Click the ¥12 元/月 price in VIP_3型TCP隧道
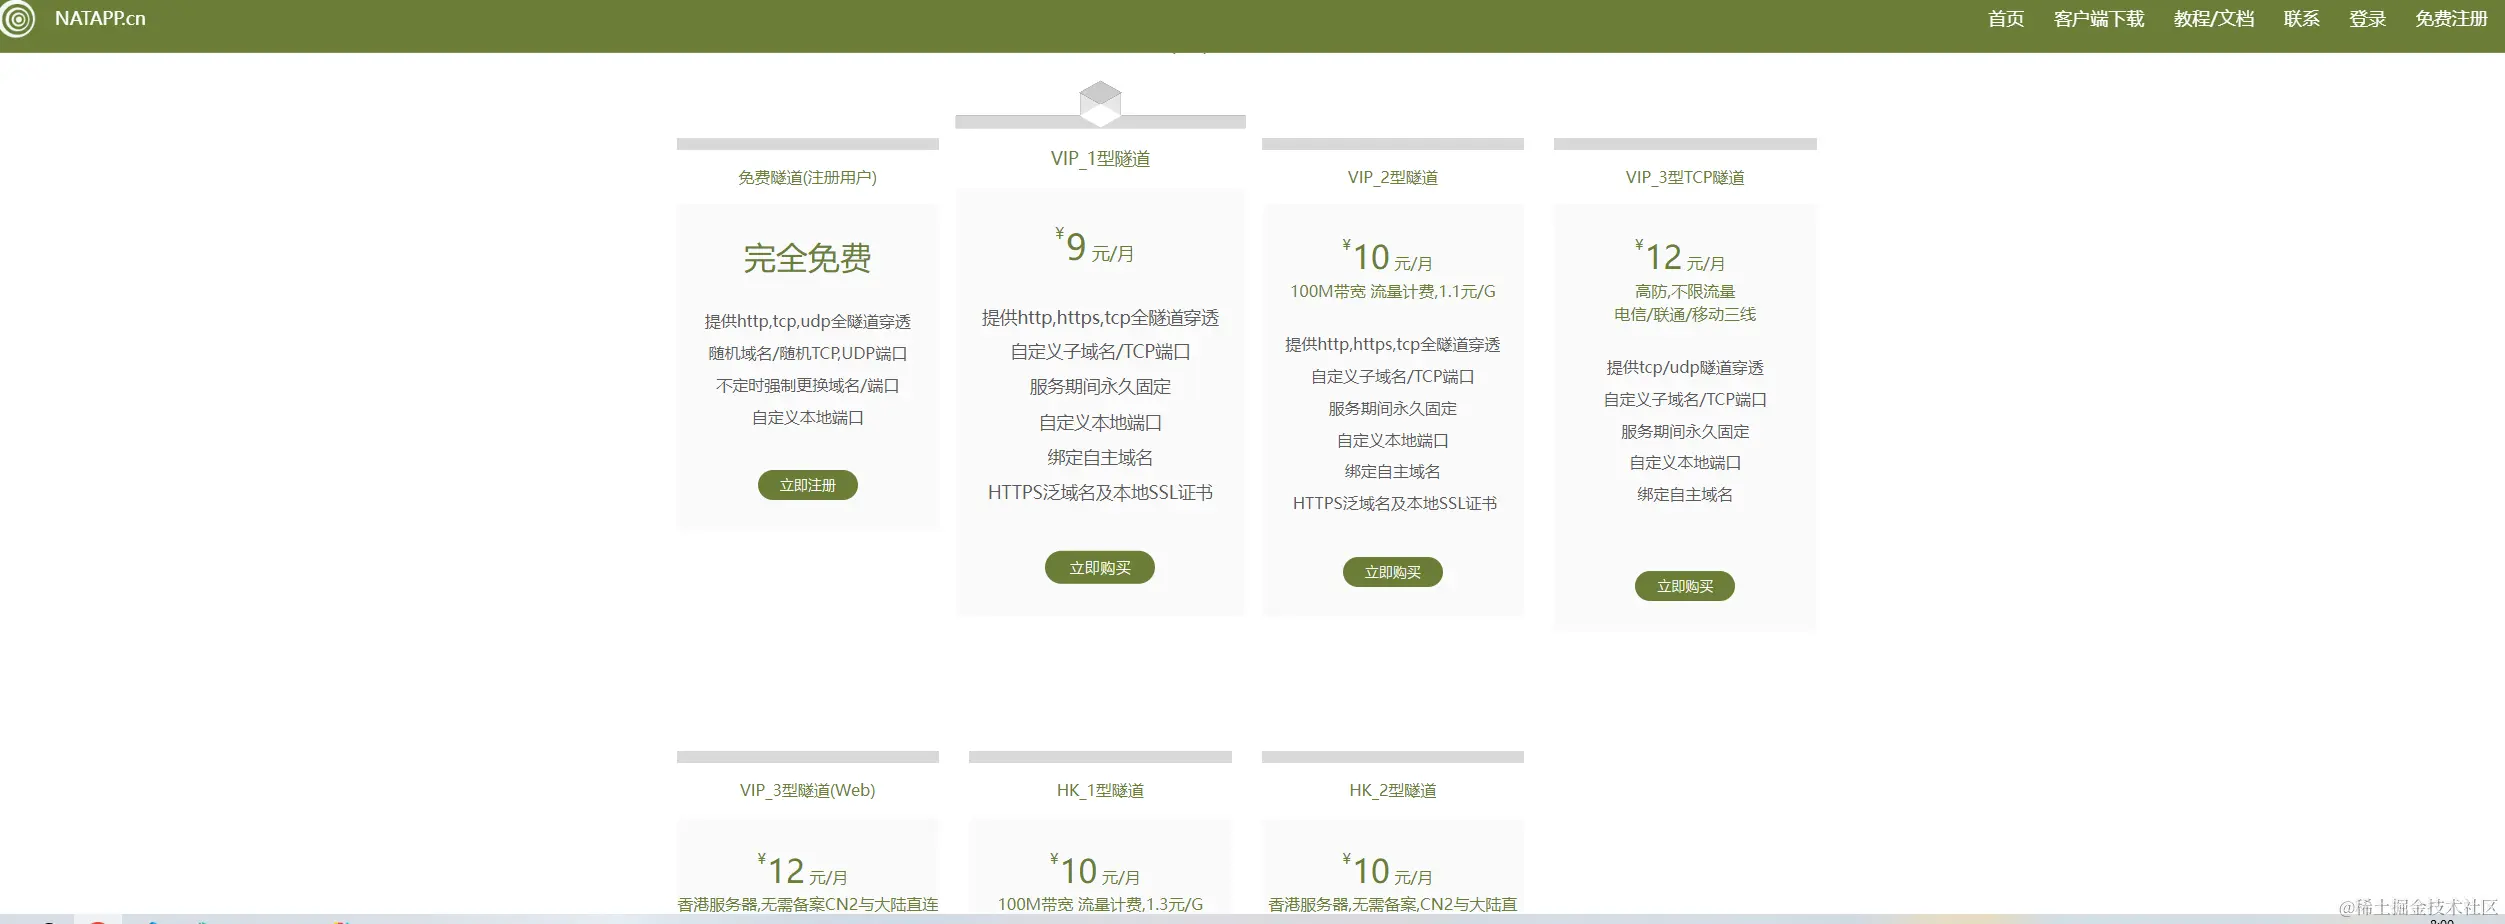Viewport: 2505px width, 924px height. point(1680,256)
